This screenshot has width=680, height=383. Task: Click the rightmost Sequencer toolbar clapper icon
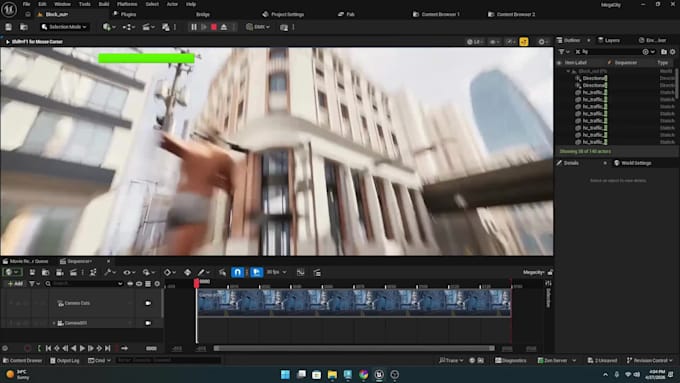coord(317,272)
